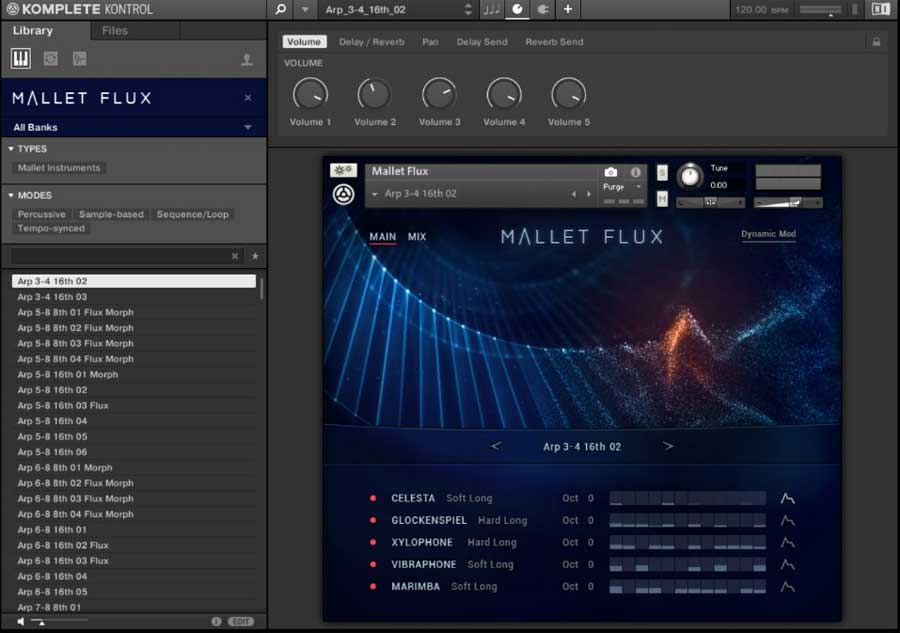Open the Volume parameter page
The height and width of the screenshot is (633, 900).
[304, 42]
